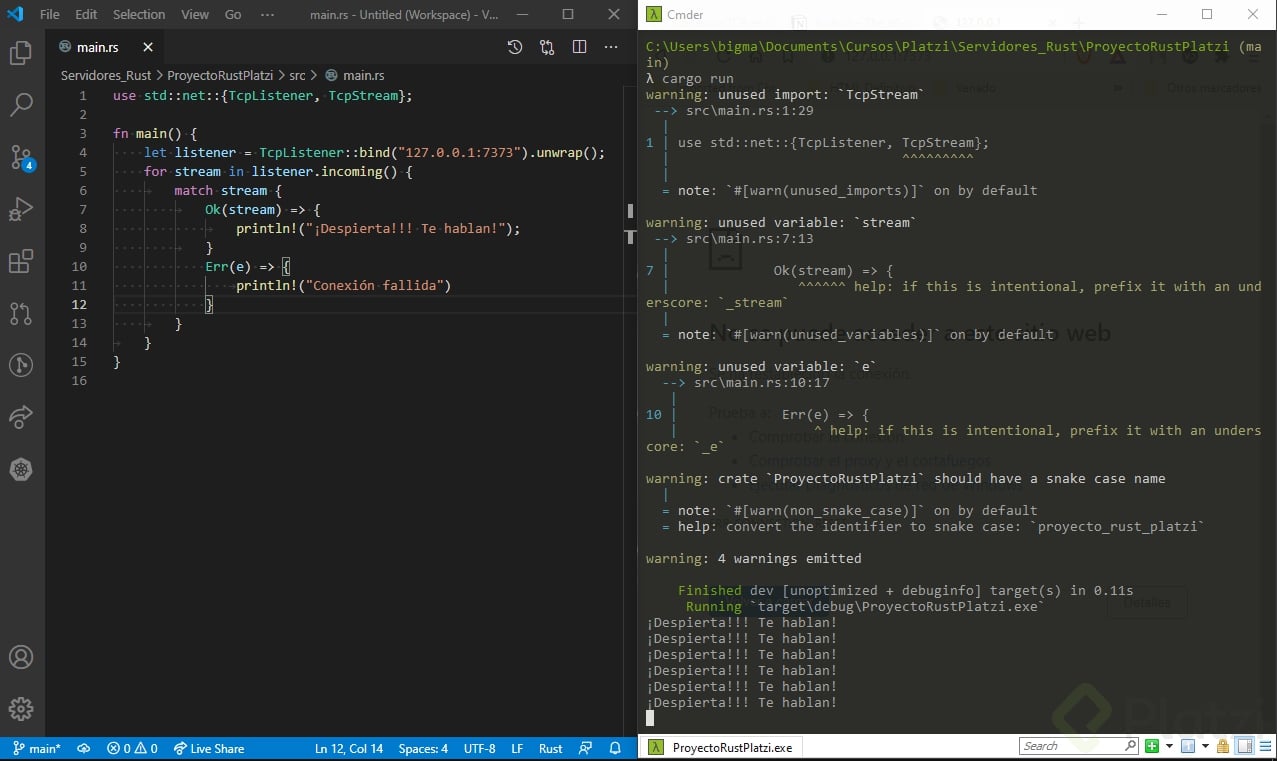Click ProyectoRustPlatzi in the breadcrumb path

[220, 75]
